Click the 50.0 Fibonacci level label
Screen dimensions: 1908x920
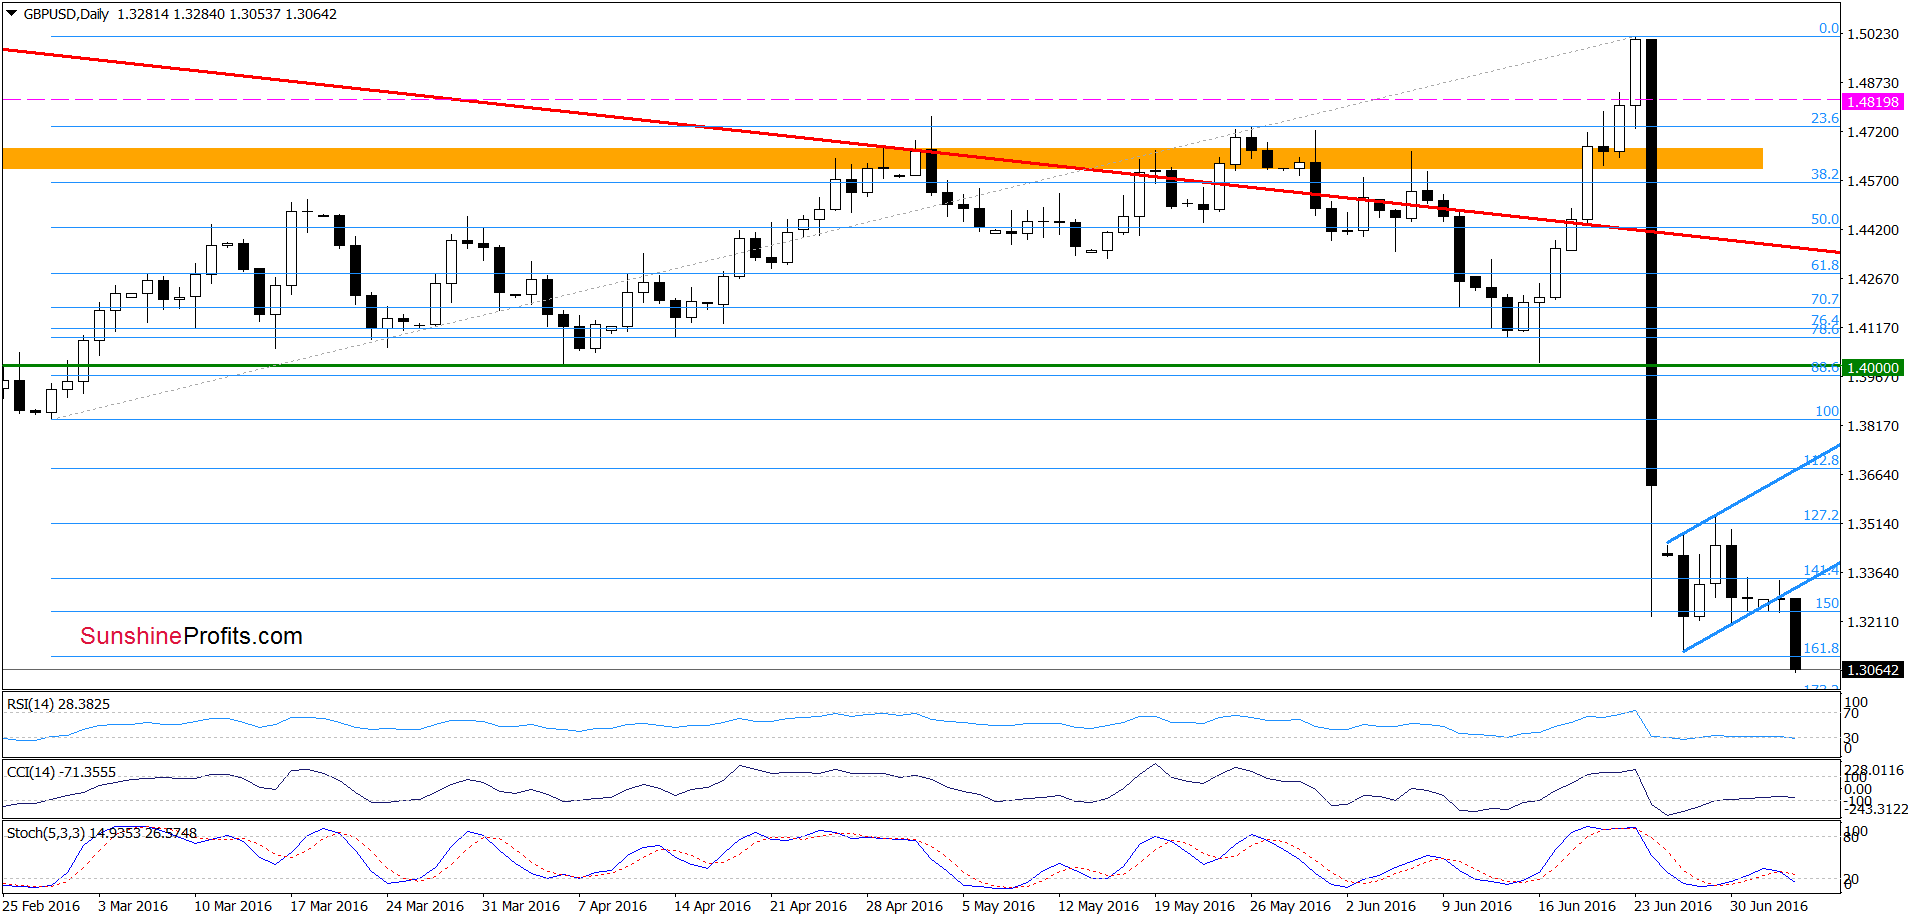coord(1825,219)
